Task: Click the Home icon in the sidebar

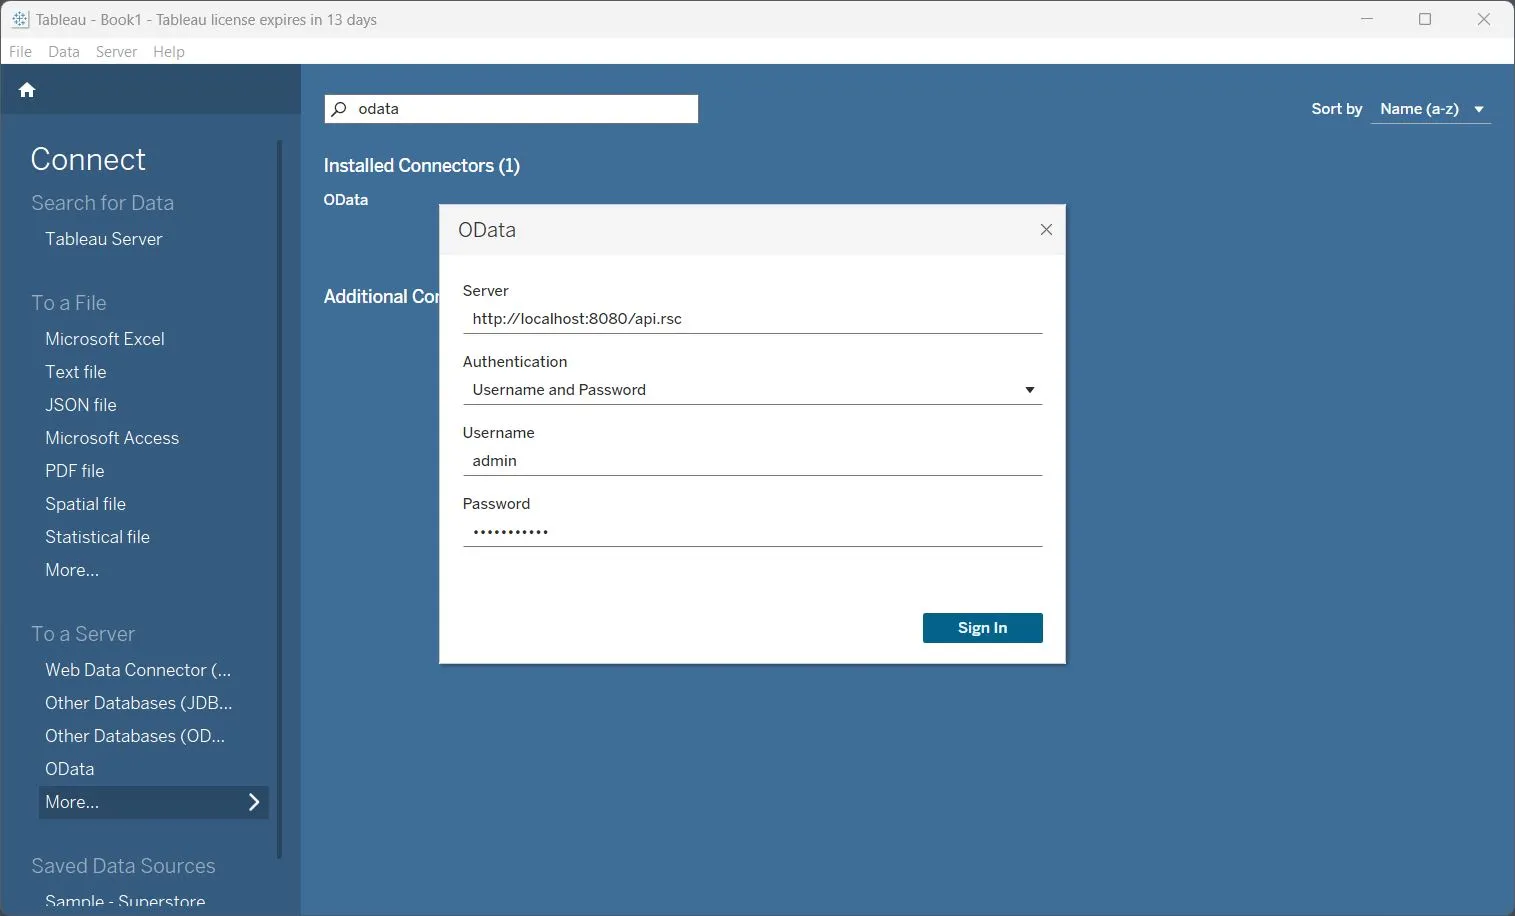Action: tap(27, 90)
